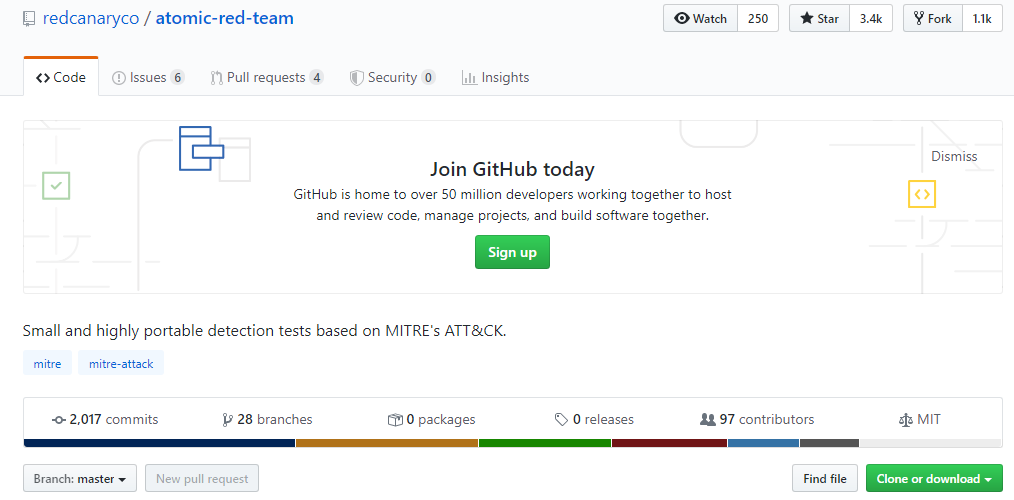View the 2,017 commits history

coord(105,419)
